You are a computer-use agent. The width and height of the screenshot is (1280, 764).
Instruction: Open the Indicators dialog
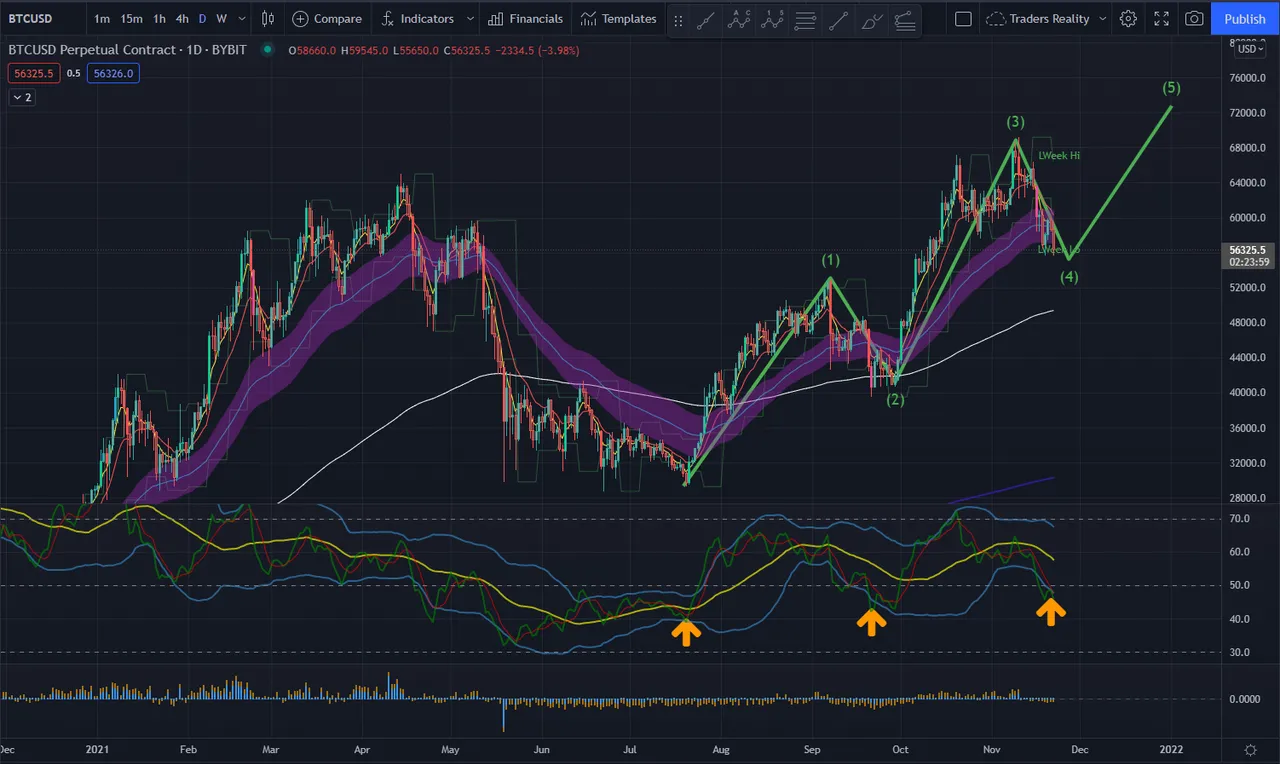[417, 18]
